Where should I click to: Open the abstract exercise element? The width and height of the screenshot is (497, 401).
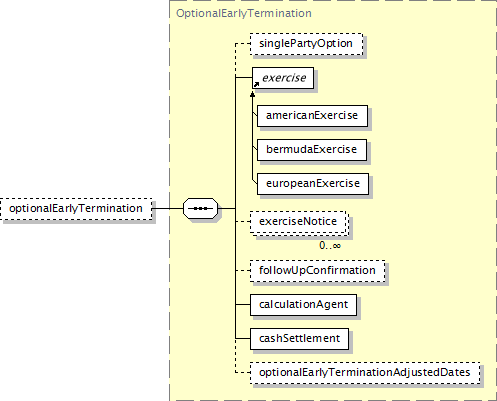tap(283, 78)
